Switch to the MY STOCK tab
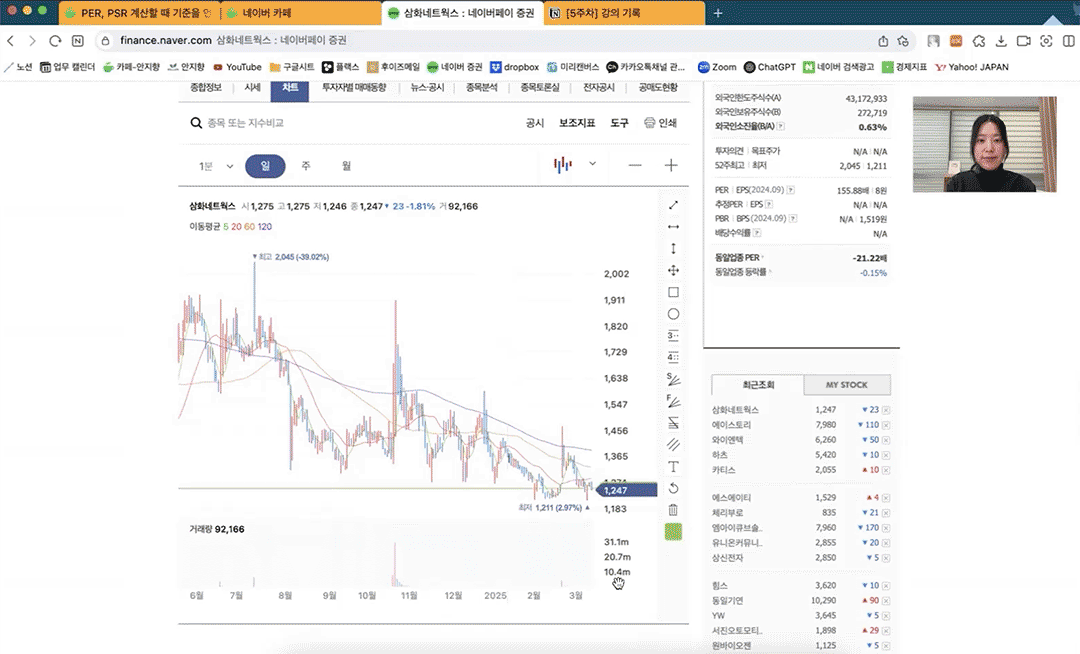1080x654 pixels. click(846, 385)
